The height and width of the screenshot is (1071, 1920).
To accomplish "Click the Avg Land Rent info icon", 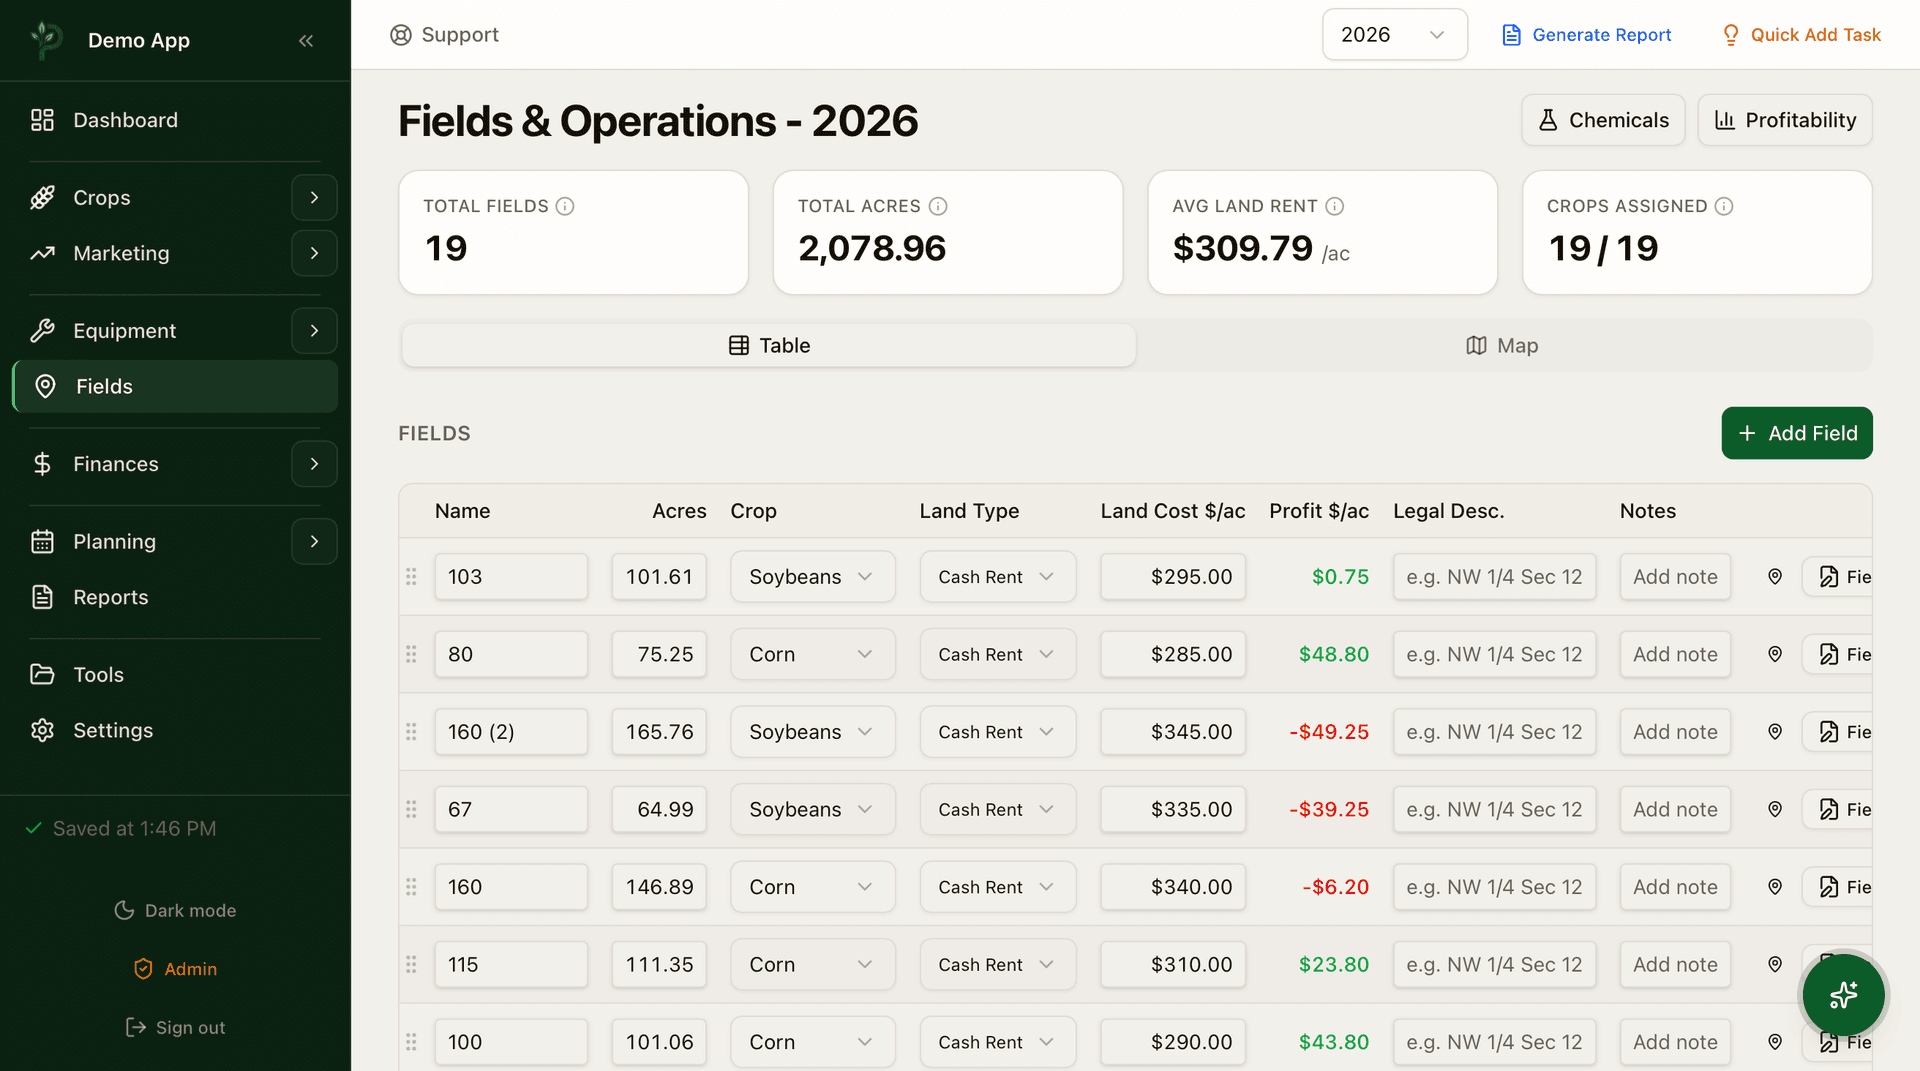I will tap(1334, 206).
